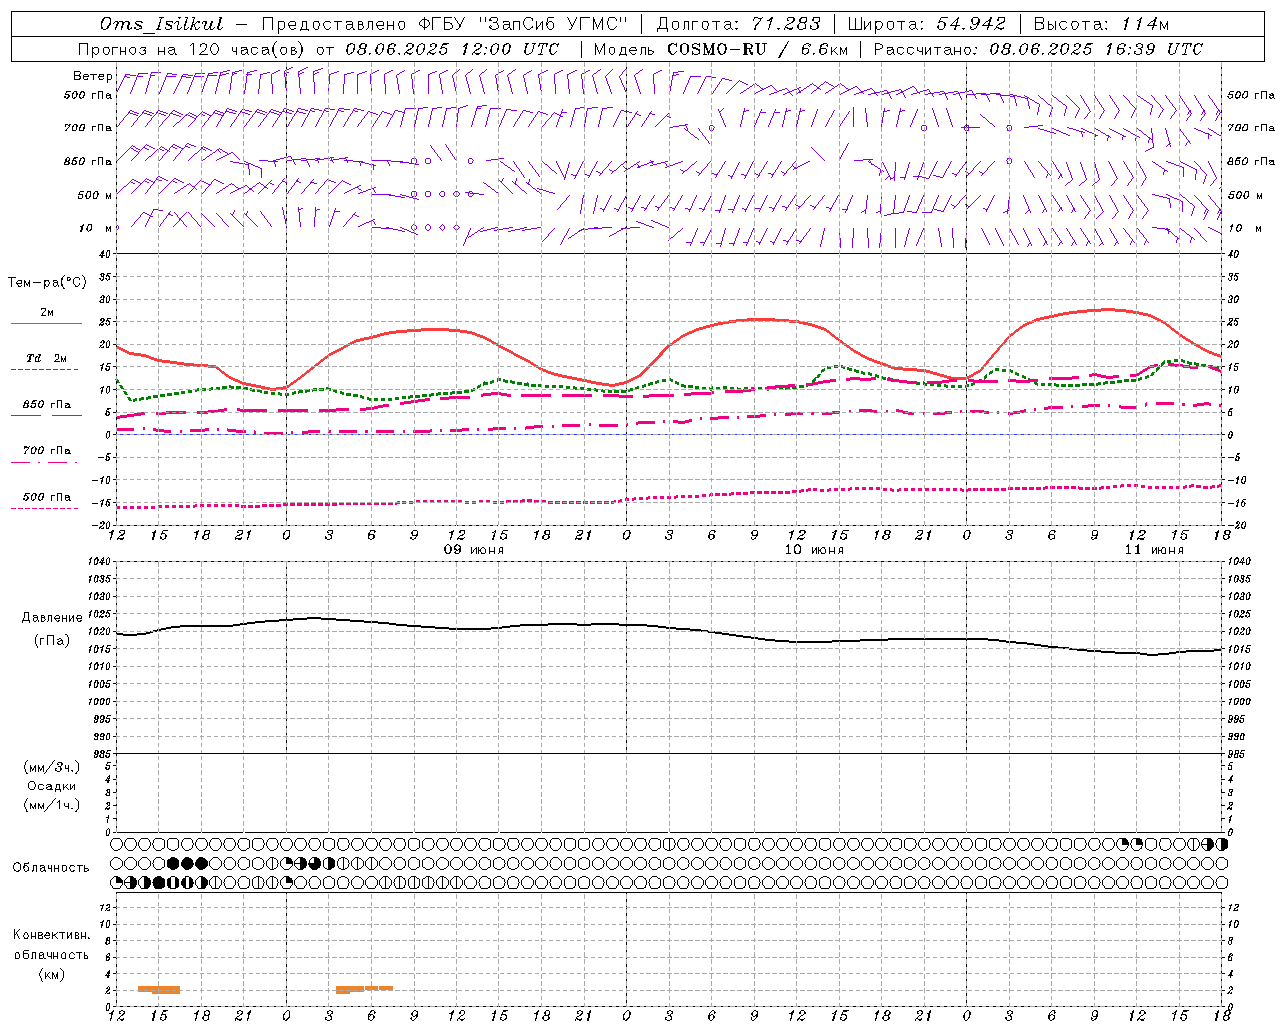Click the 500 гПа temperature legend entry

46,497
